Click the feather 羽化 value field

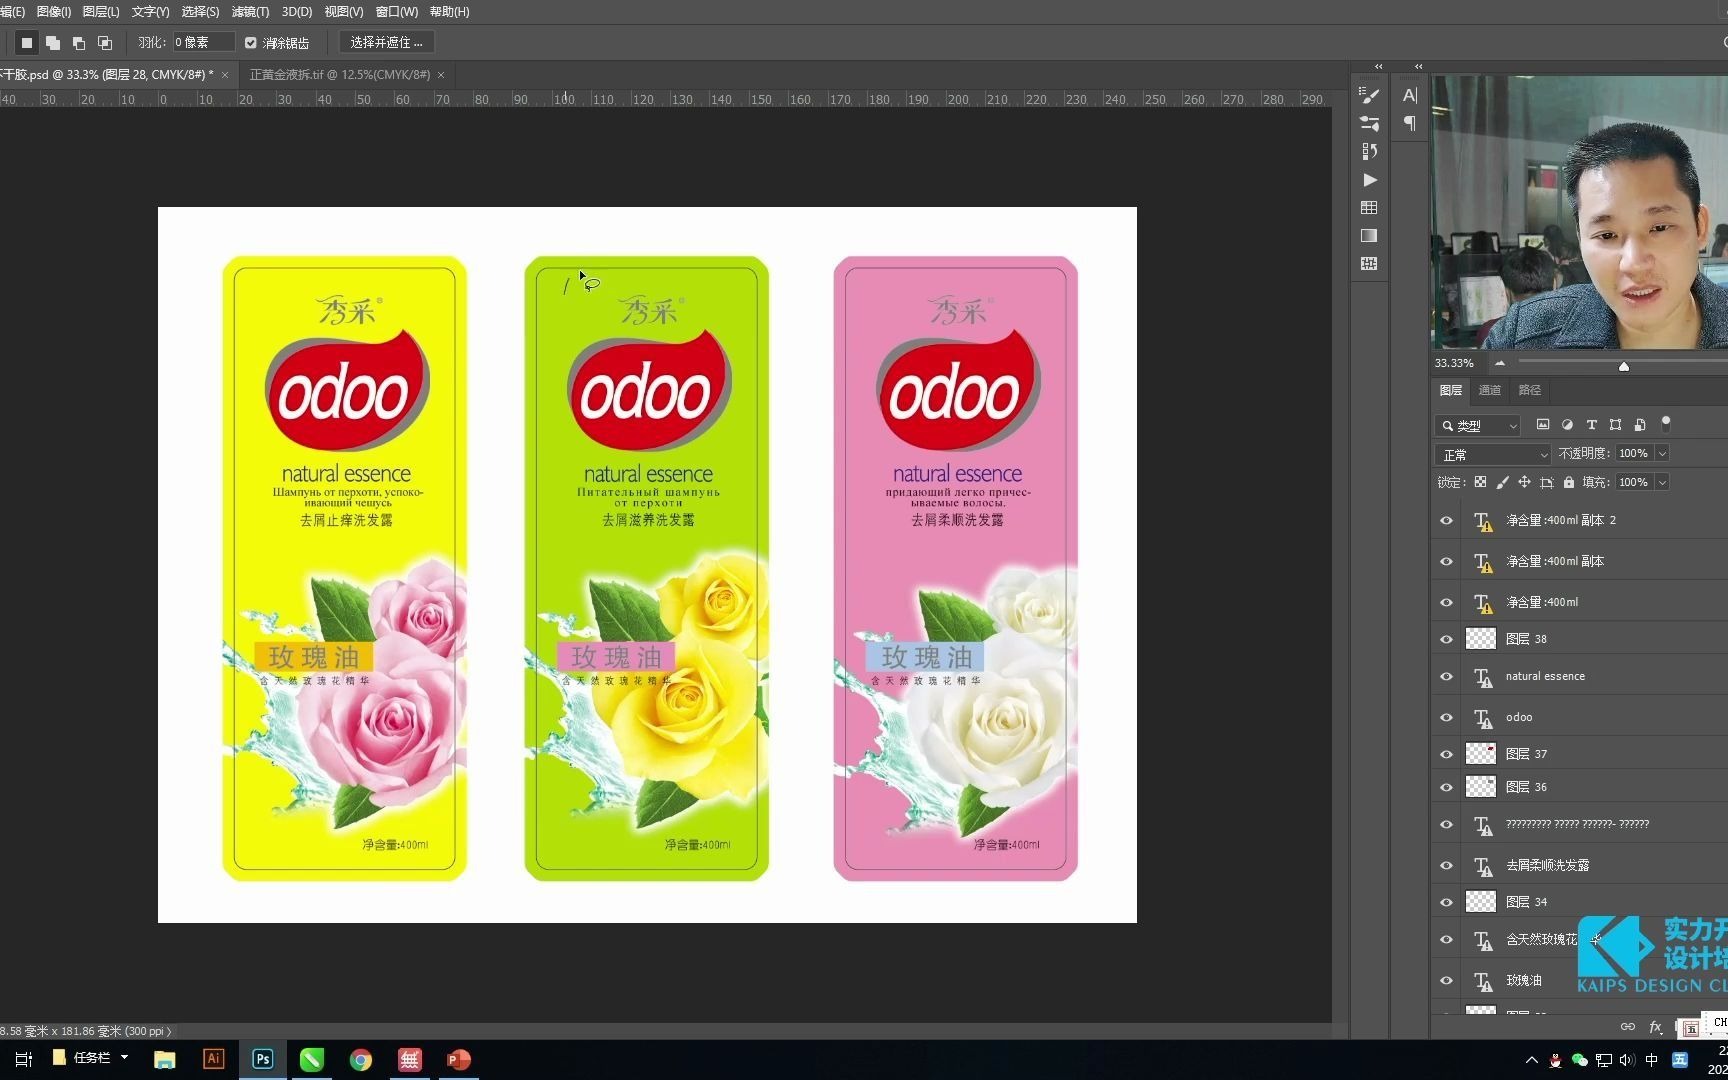pyautogui.click(x=203, y=42)
